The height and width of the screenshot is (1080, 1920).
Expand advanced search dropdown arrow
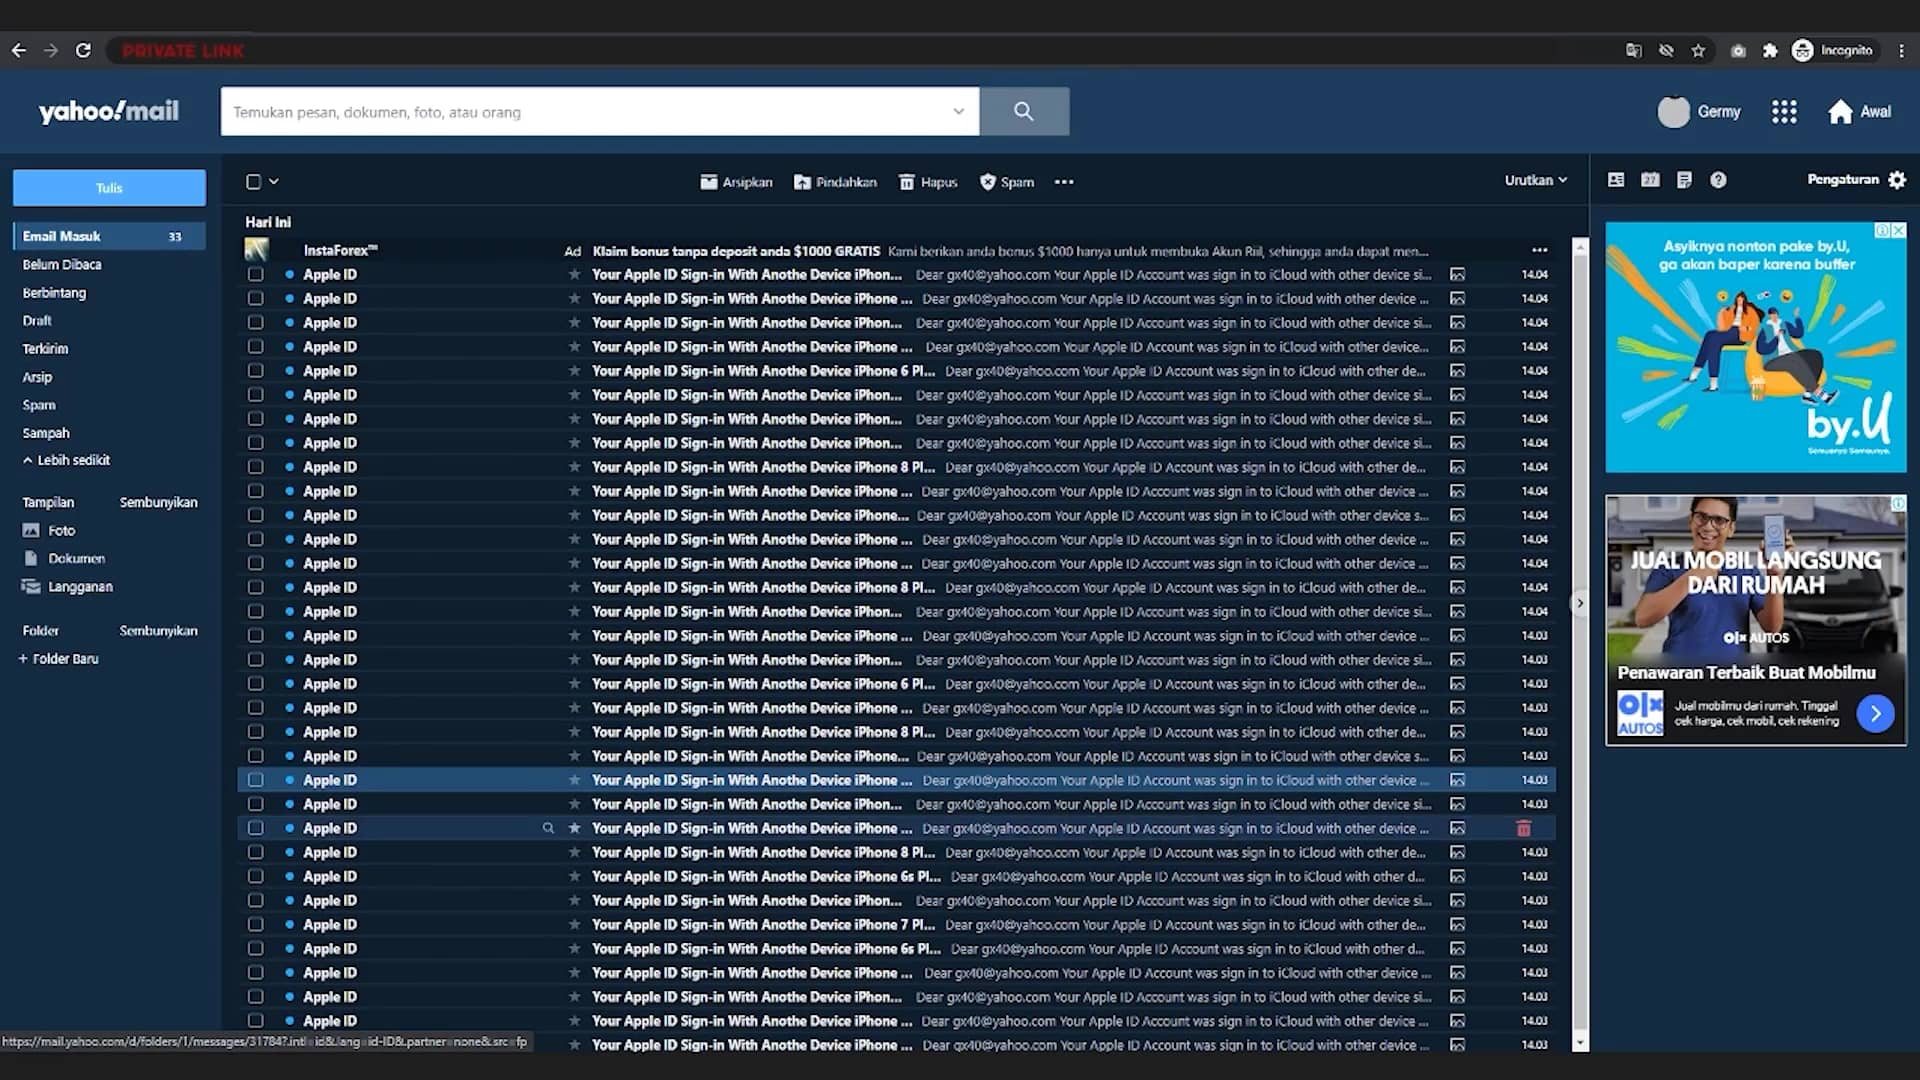tap(958, 111)
